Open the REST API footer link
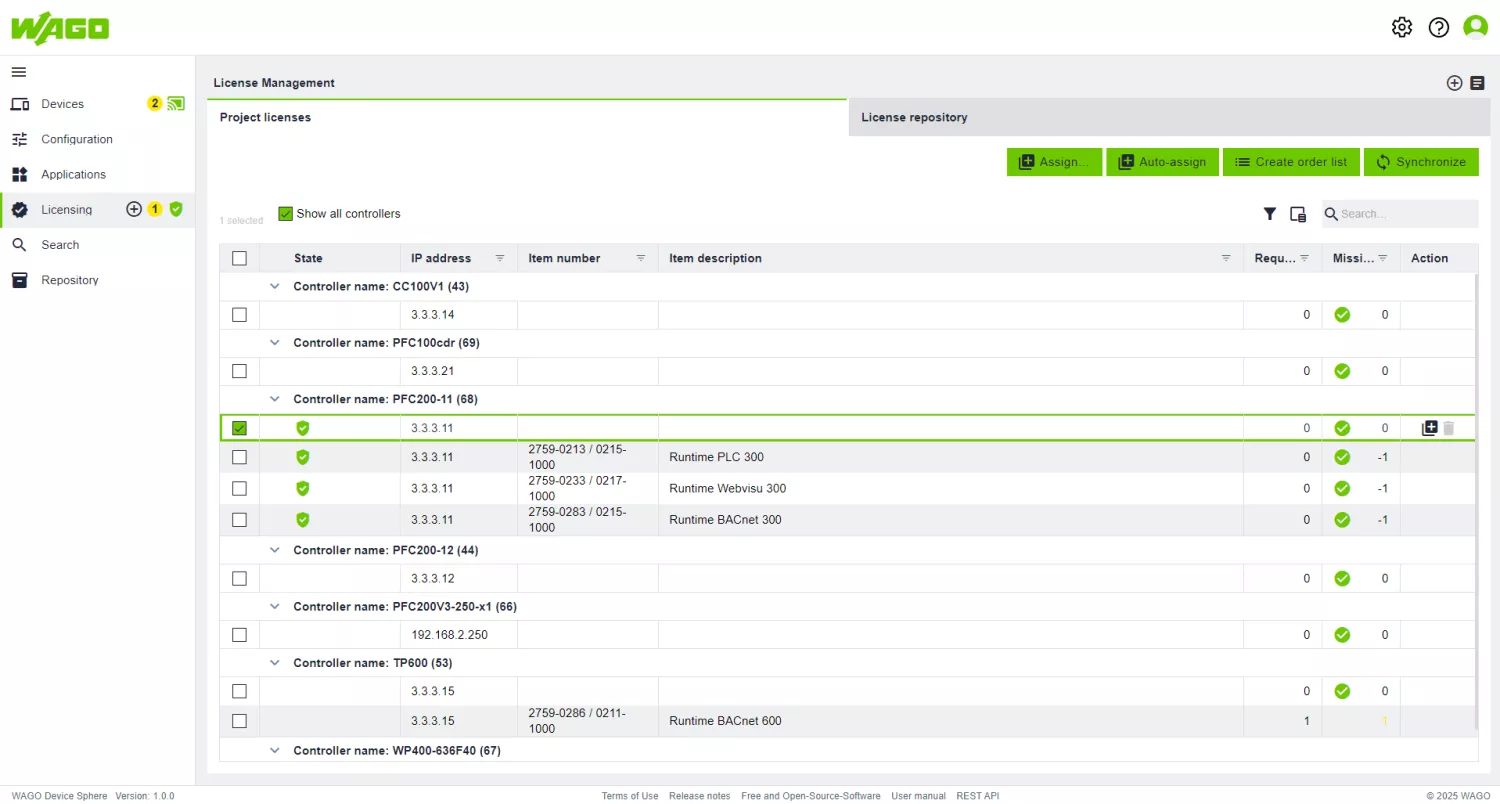 pos(977,796)
